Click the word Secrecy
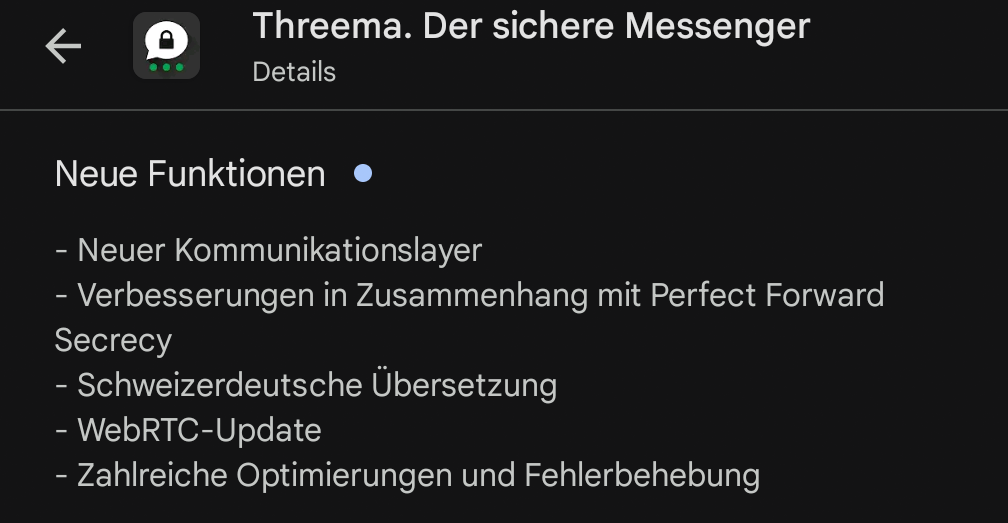The image size is (1008, 523). click(113, 340)
